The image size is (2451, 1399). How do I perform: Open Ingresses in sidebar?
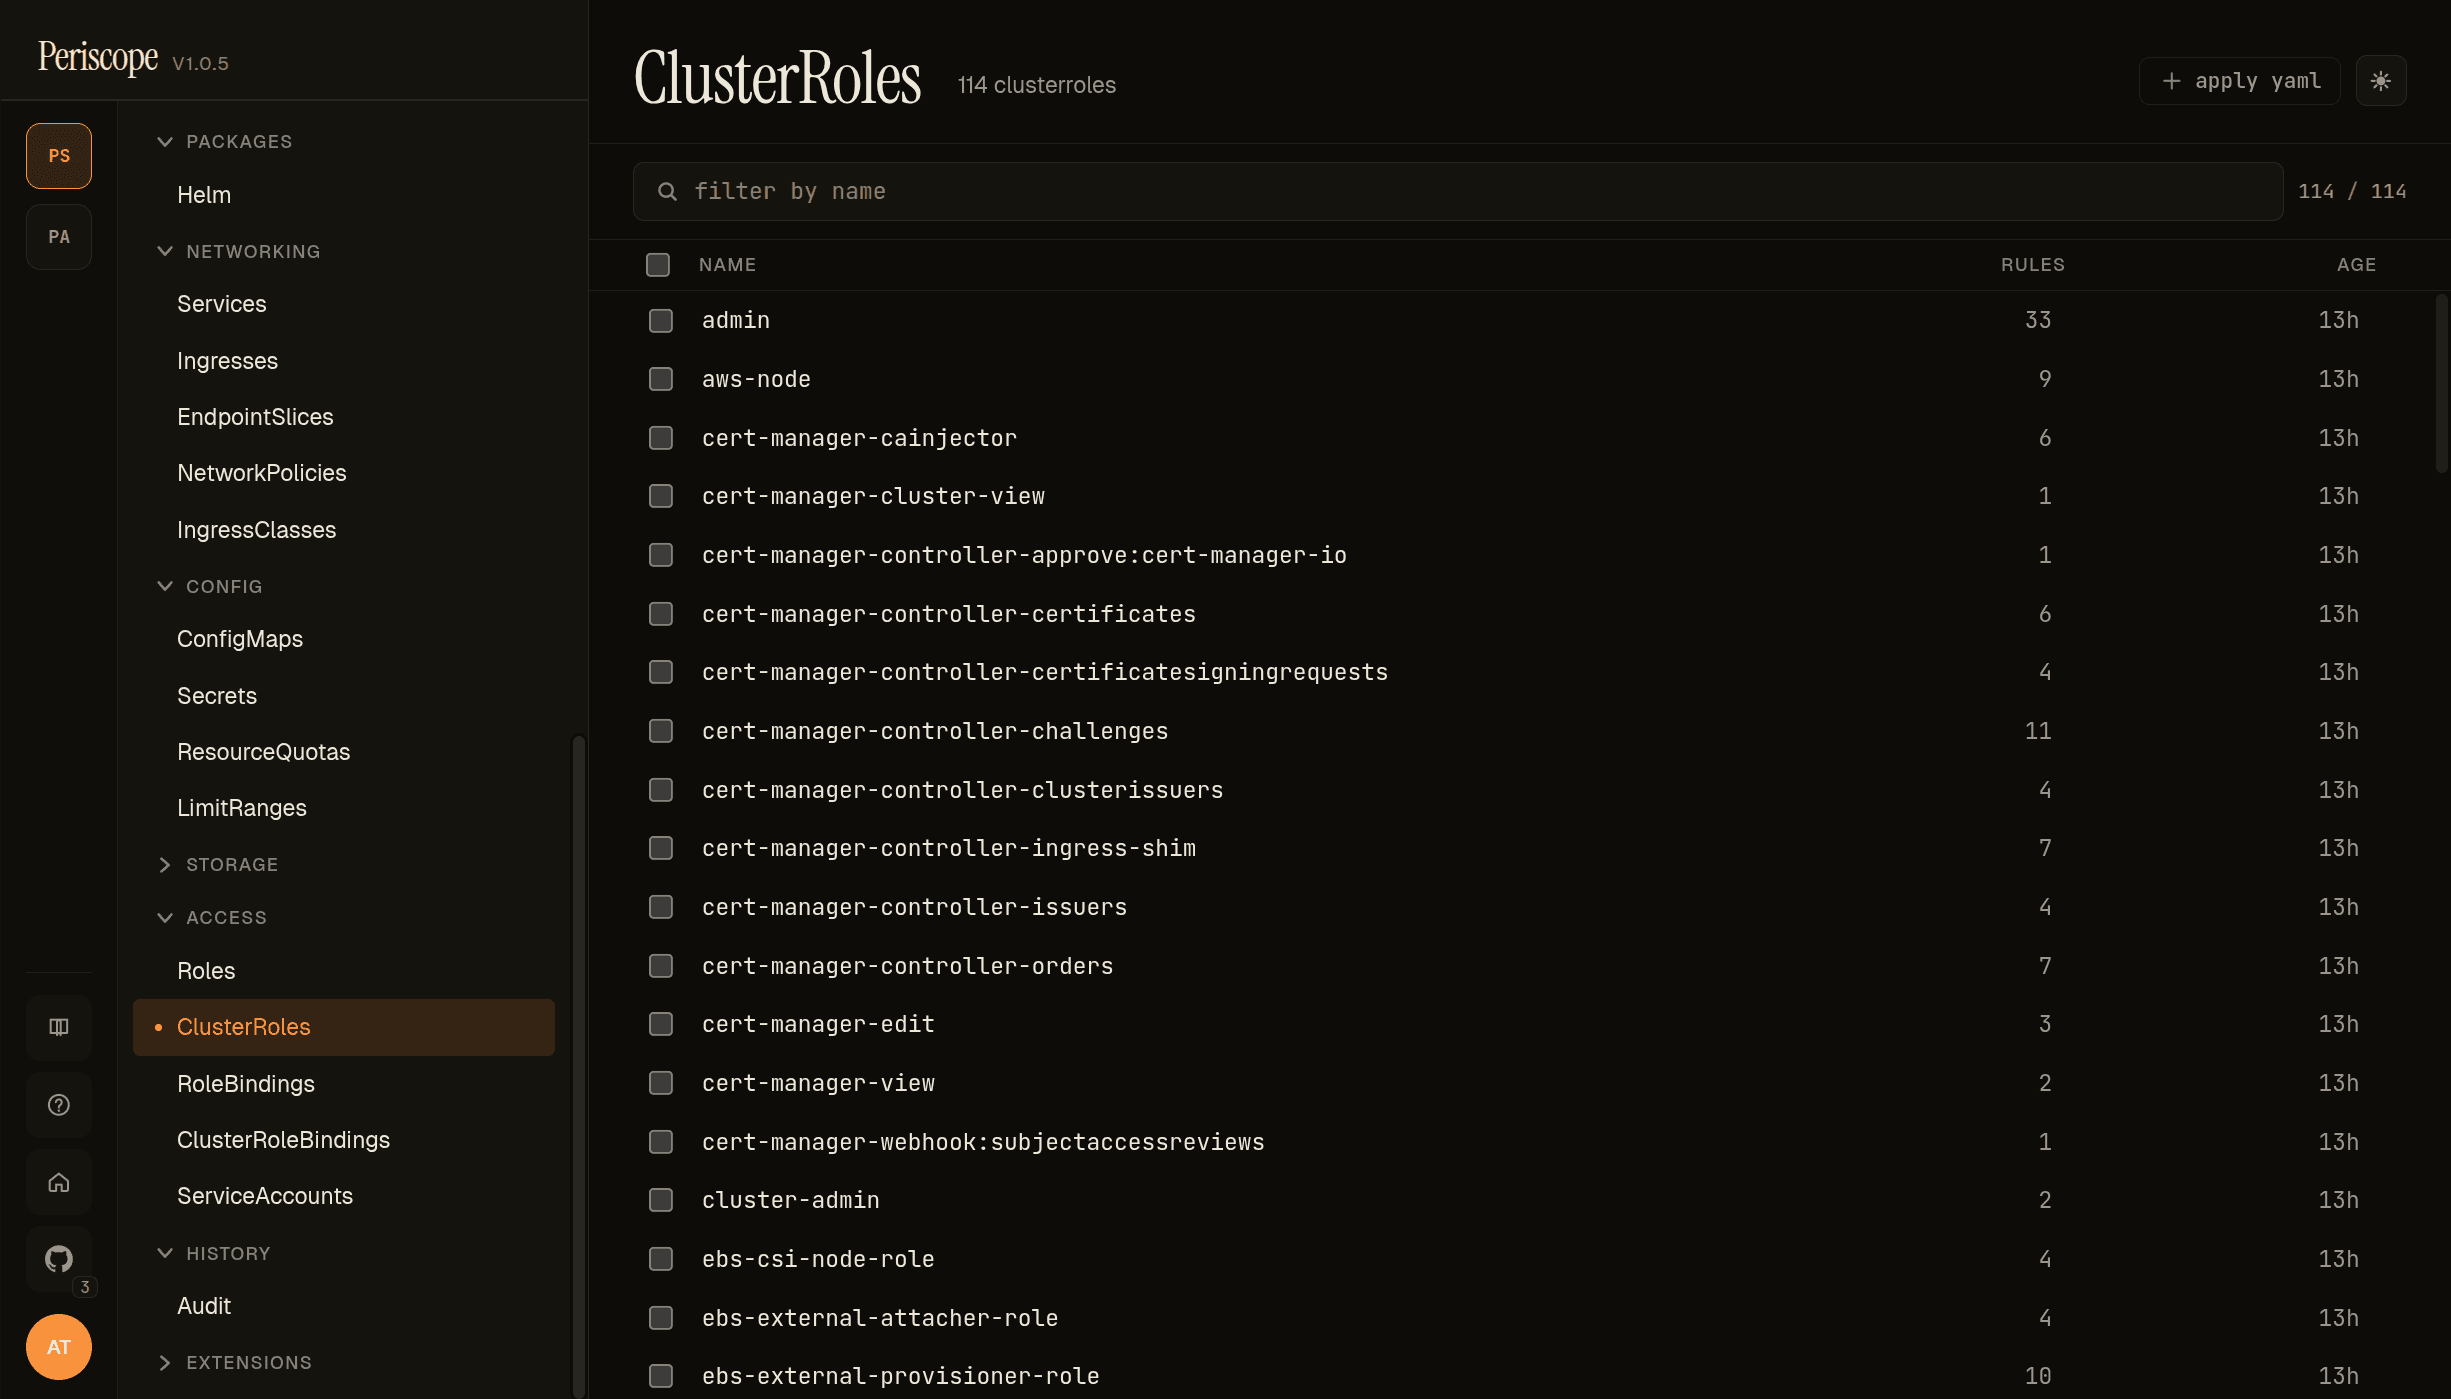[344, 361]
